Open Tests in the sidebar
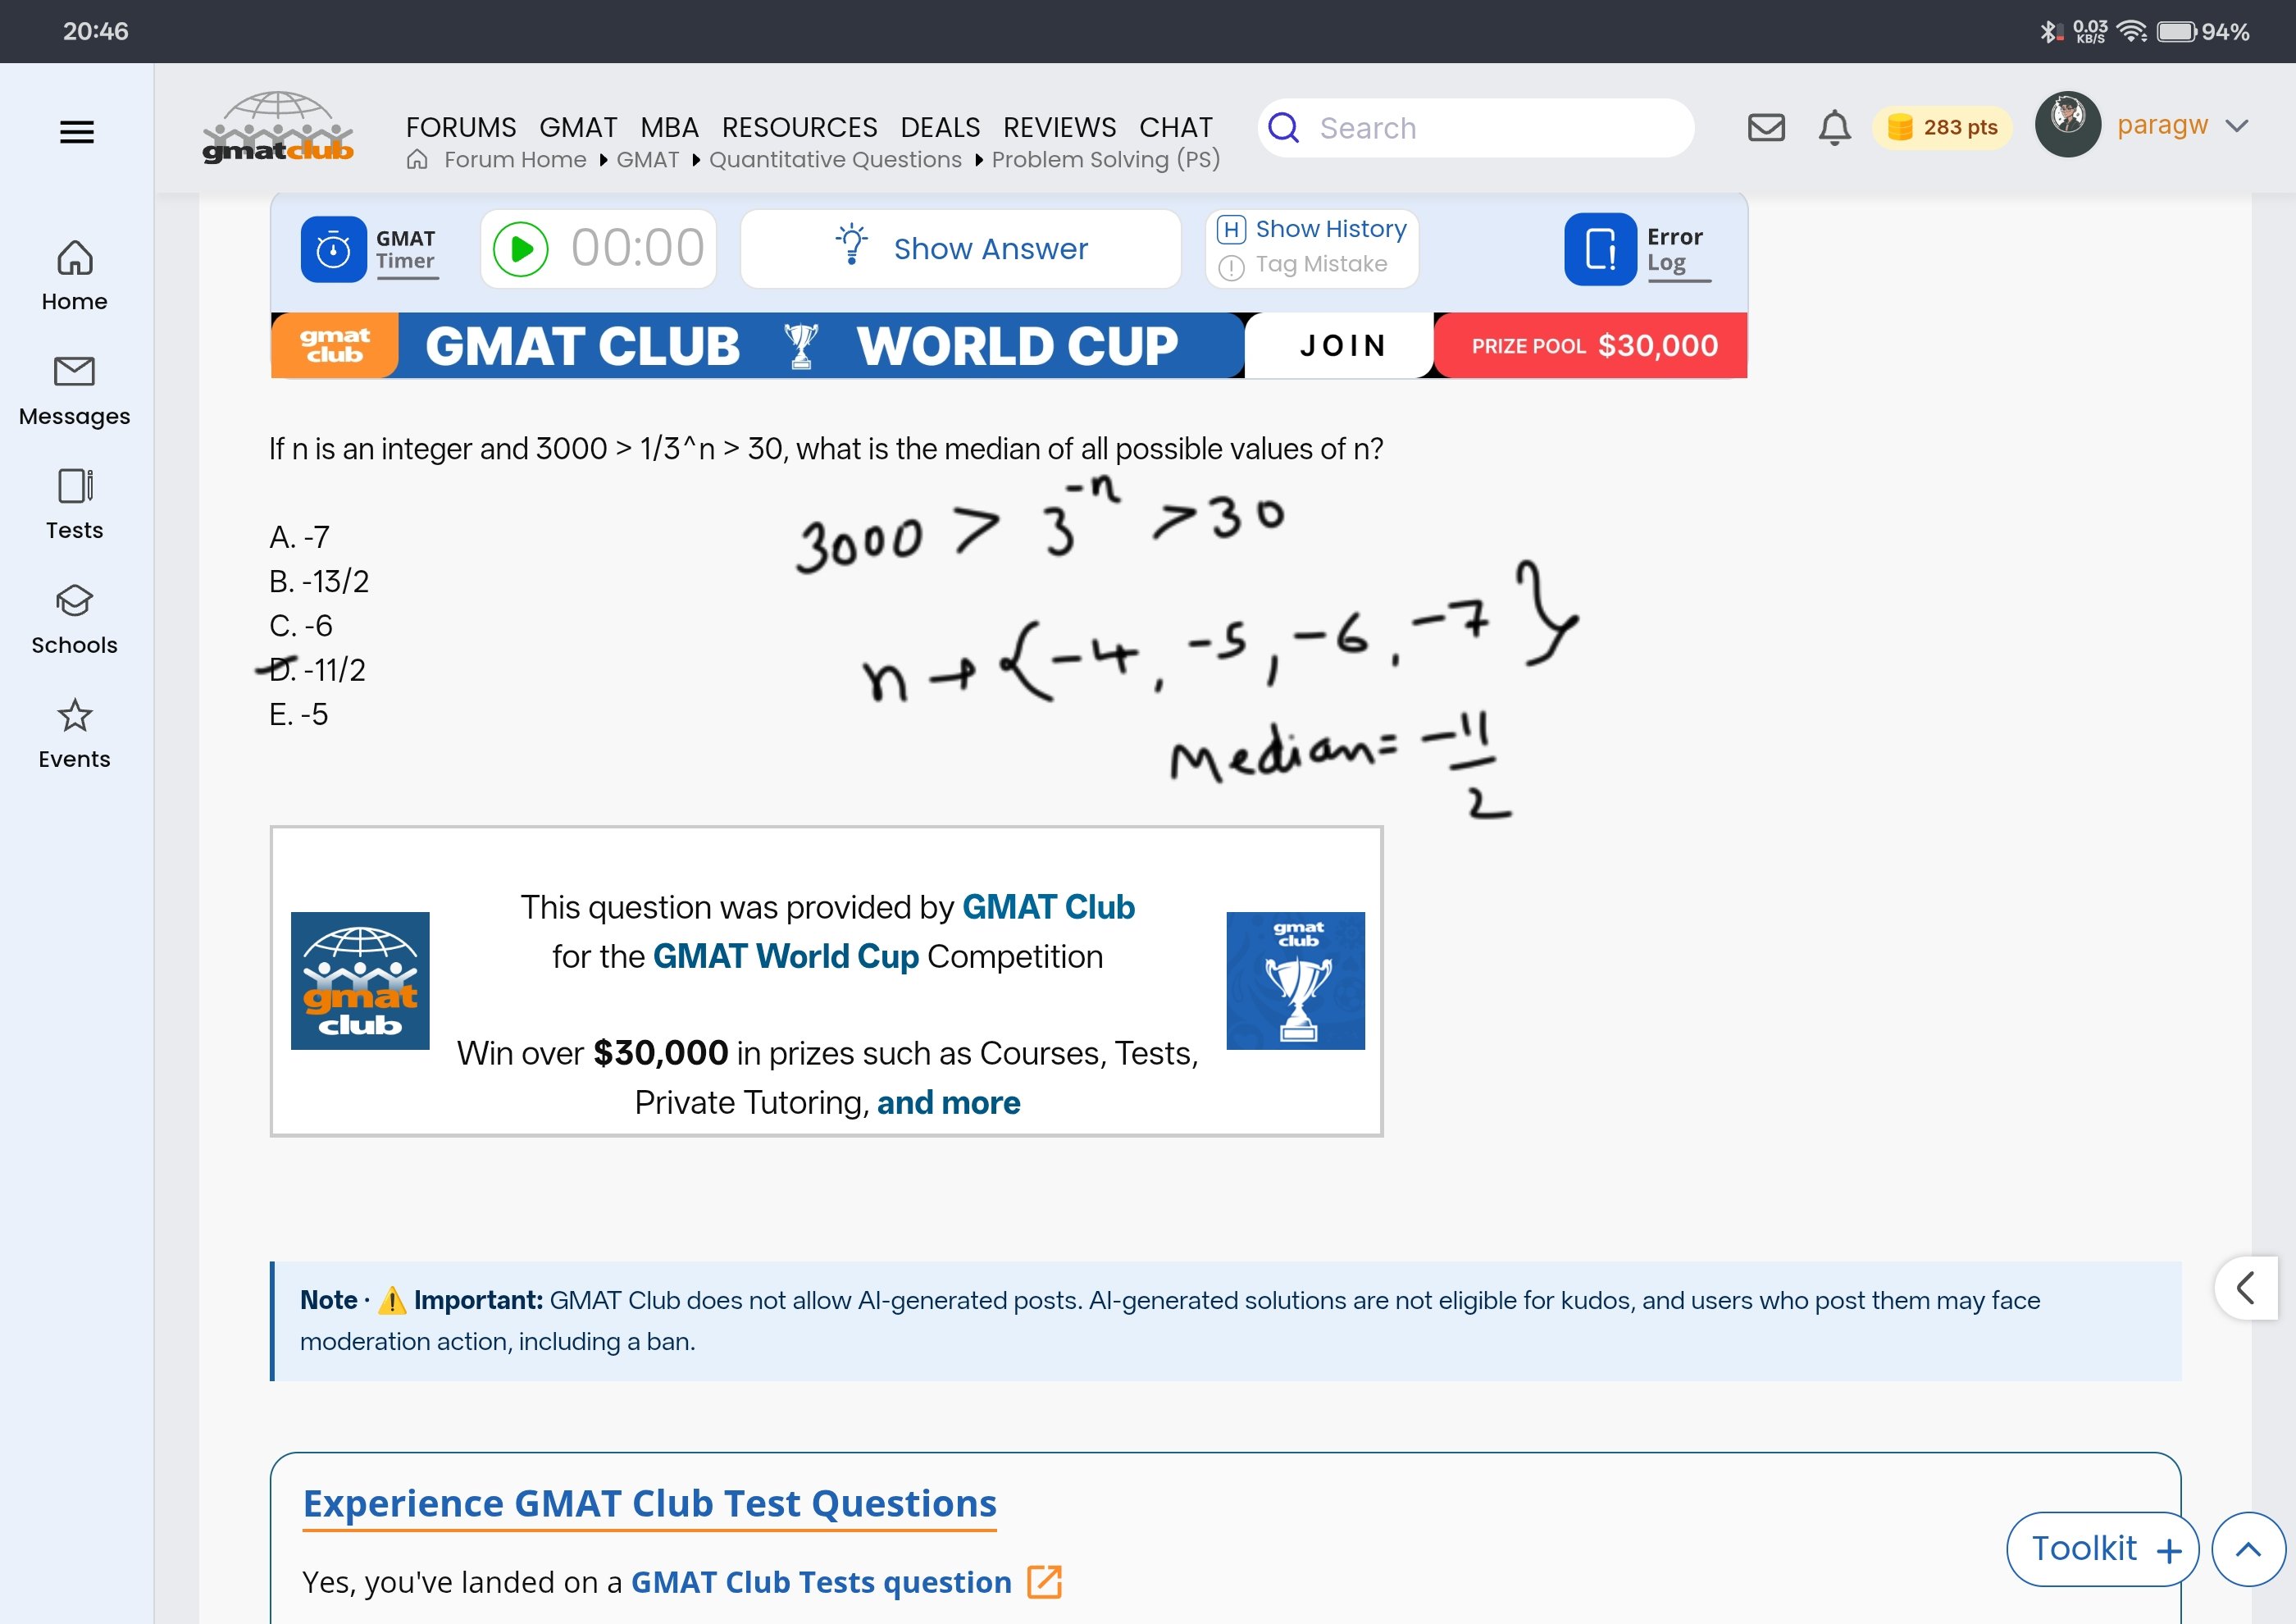Image resolution: width=2296 pixels, height=1624 pixels. (75, 505)
